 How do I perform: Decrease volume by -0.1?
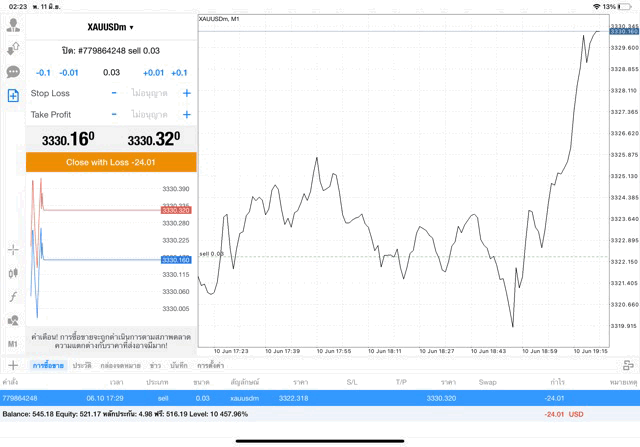pos(43,73)
